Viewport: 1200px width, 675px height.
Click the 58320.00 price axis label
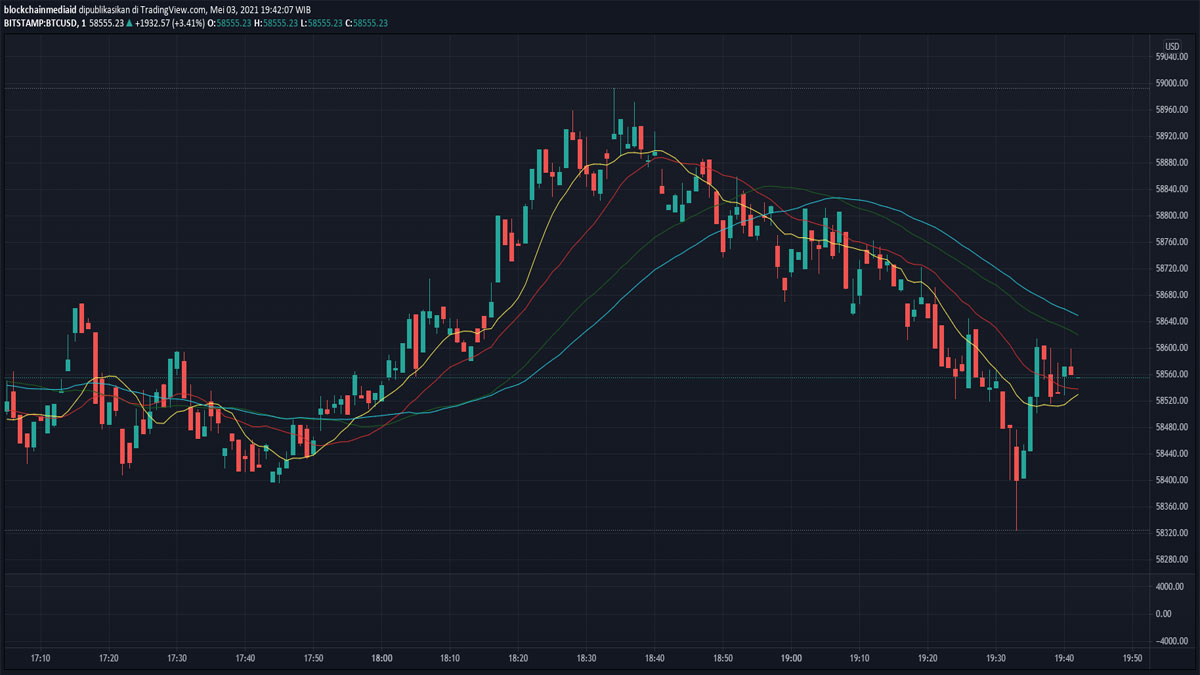tap(1170, 533)
